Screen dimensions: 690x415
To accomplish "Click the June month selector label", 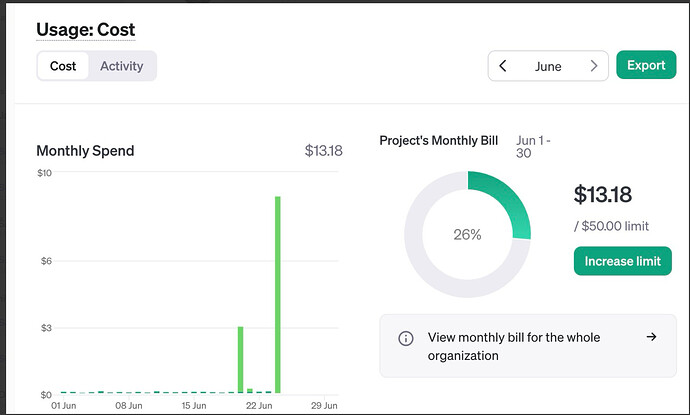I will click(x=548, y=66).
